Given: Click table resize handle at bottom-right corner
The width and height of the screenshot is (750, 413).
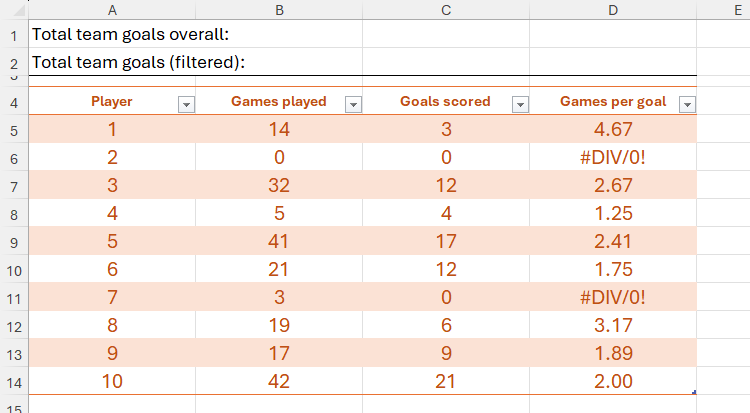Looking at the screenshot, I should 694,392.
